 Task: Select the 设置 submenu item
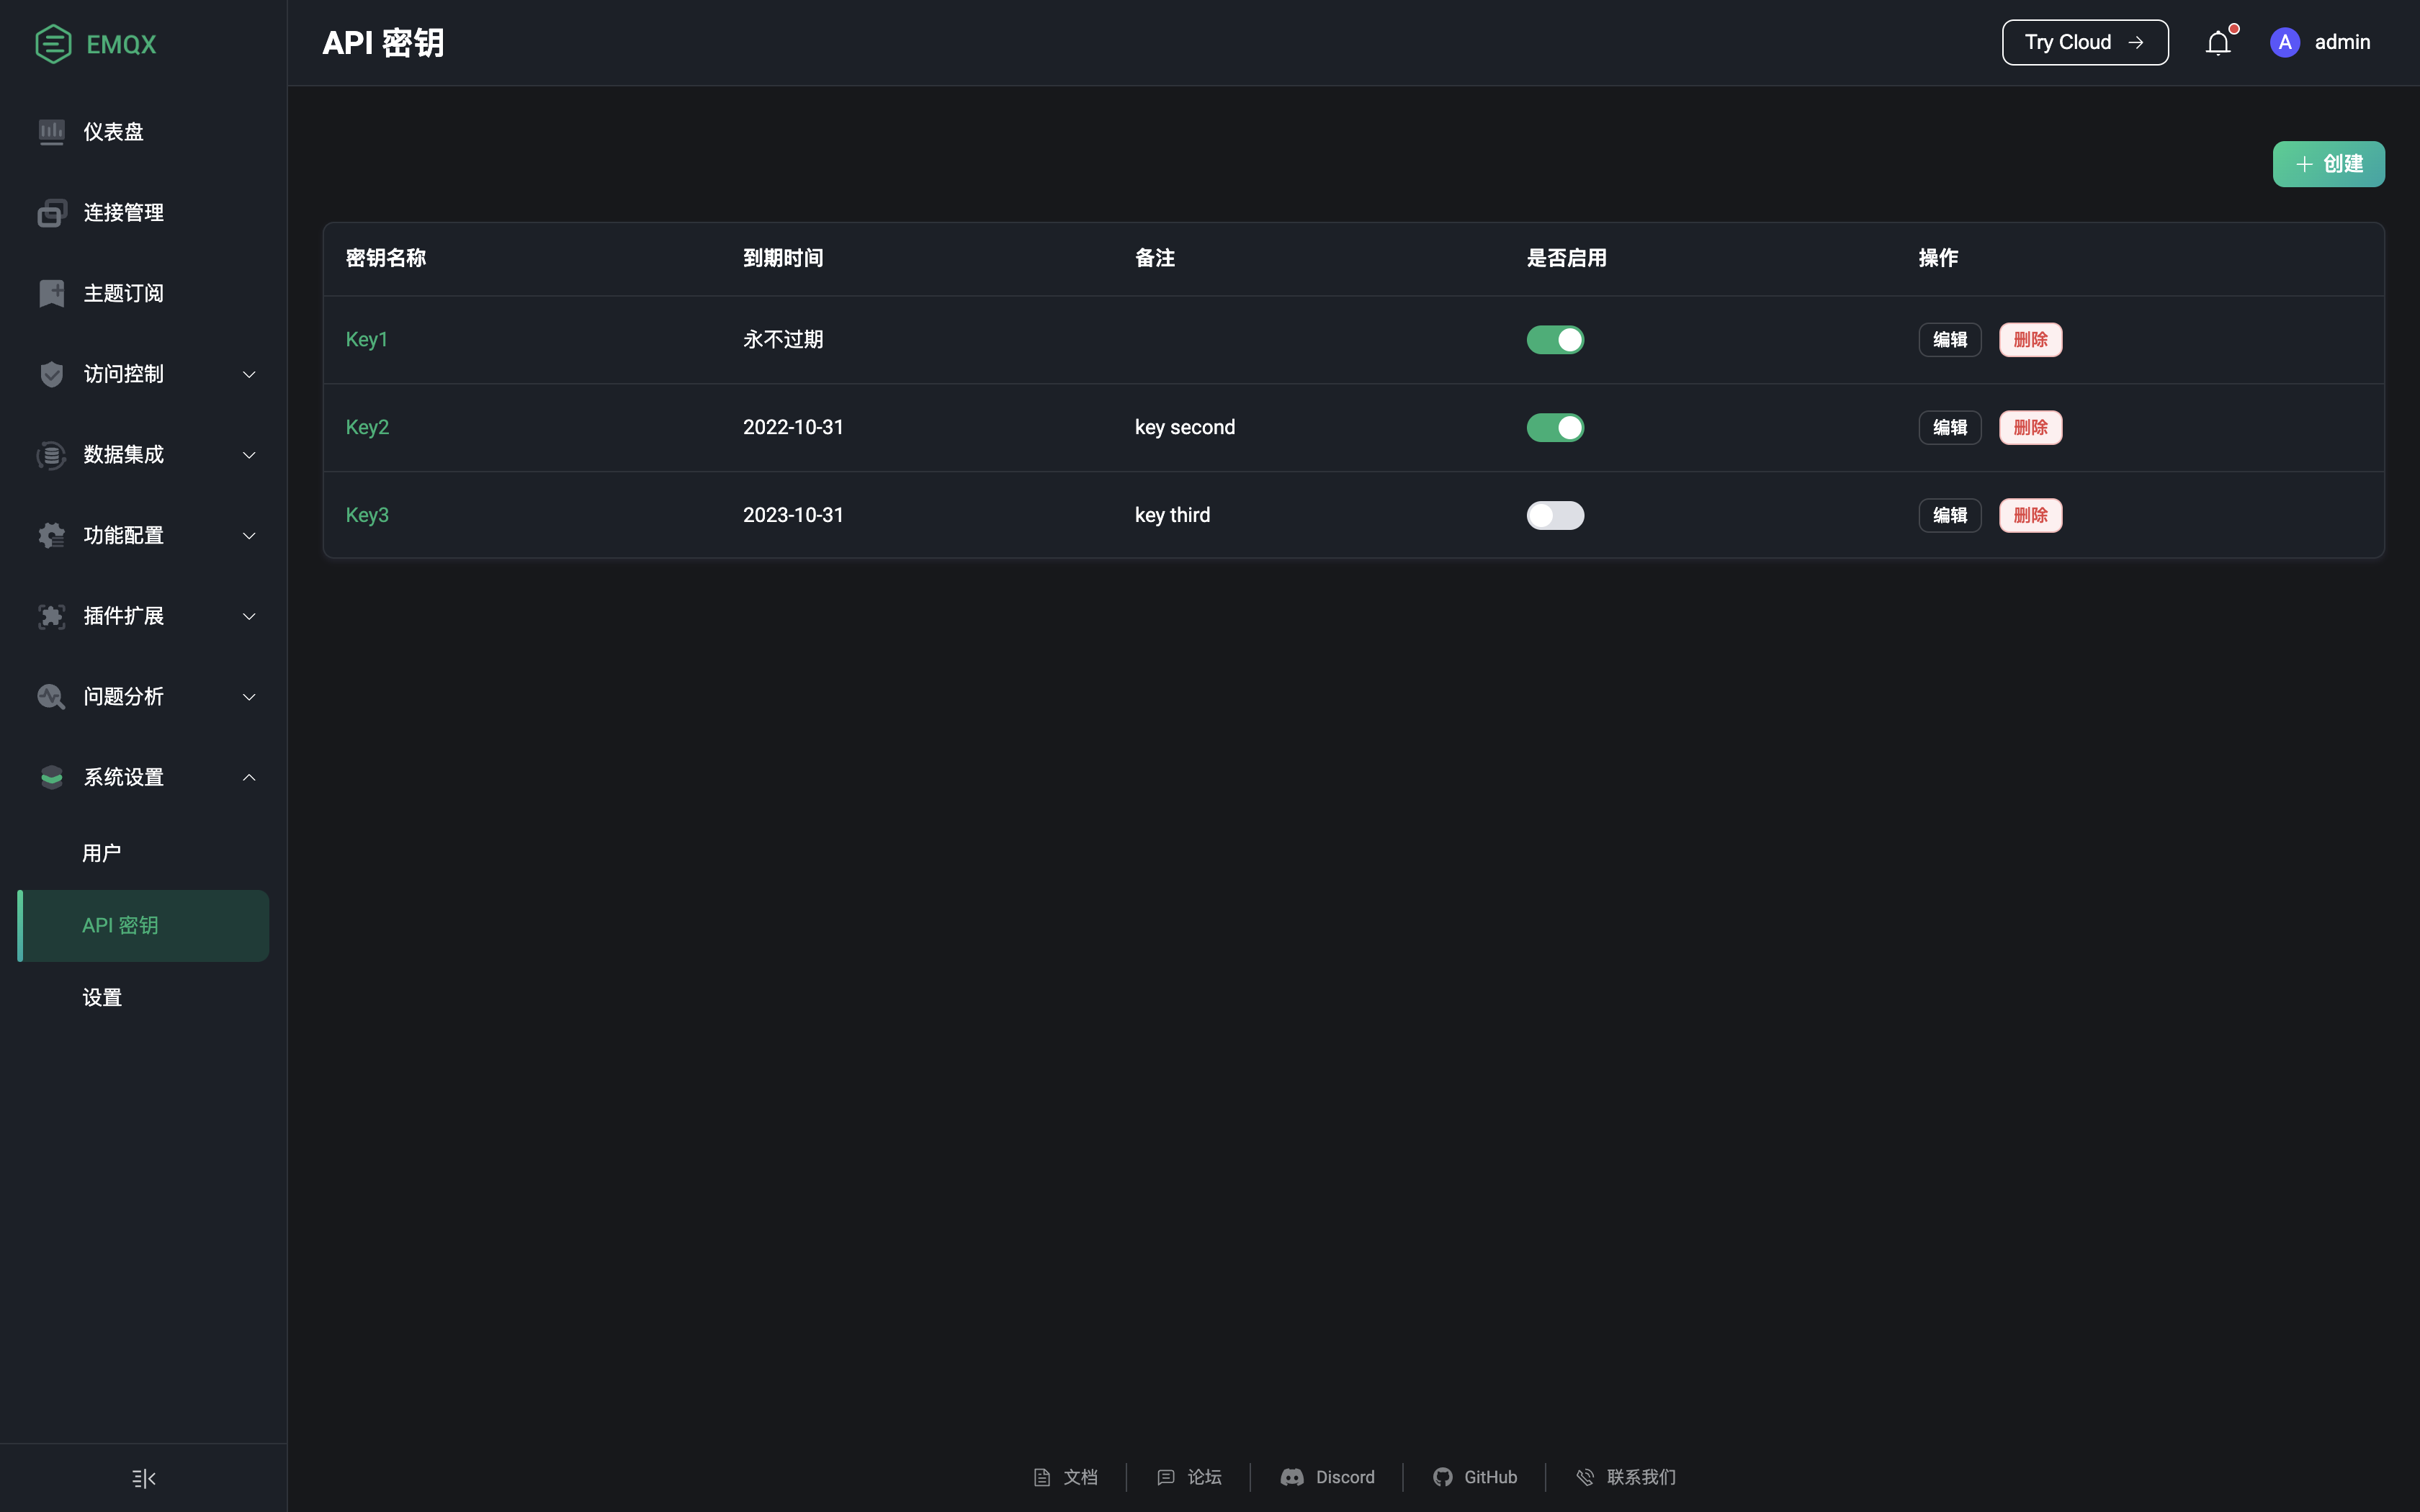(x=102, y=997)
